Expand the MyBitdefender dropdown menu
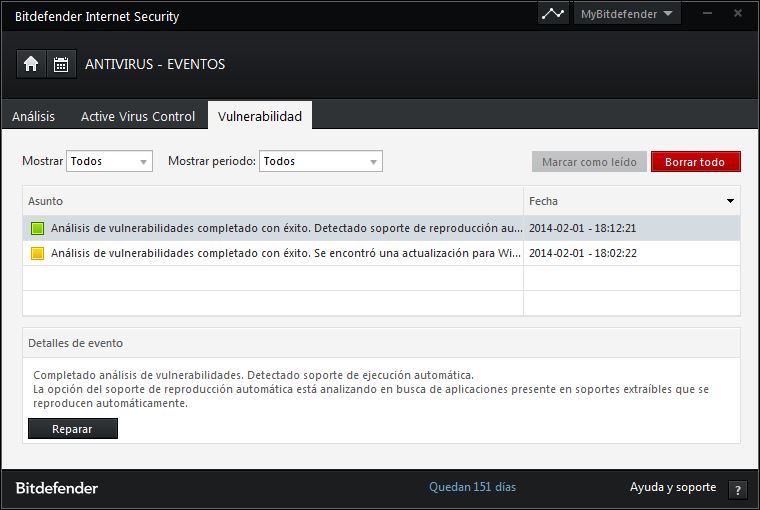Image resolution: width=760 pixels, height=510 pixels. point(627,14)
